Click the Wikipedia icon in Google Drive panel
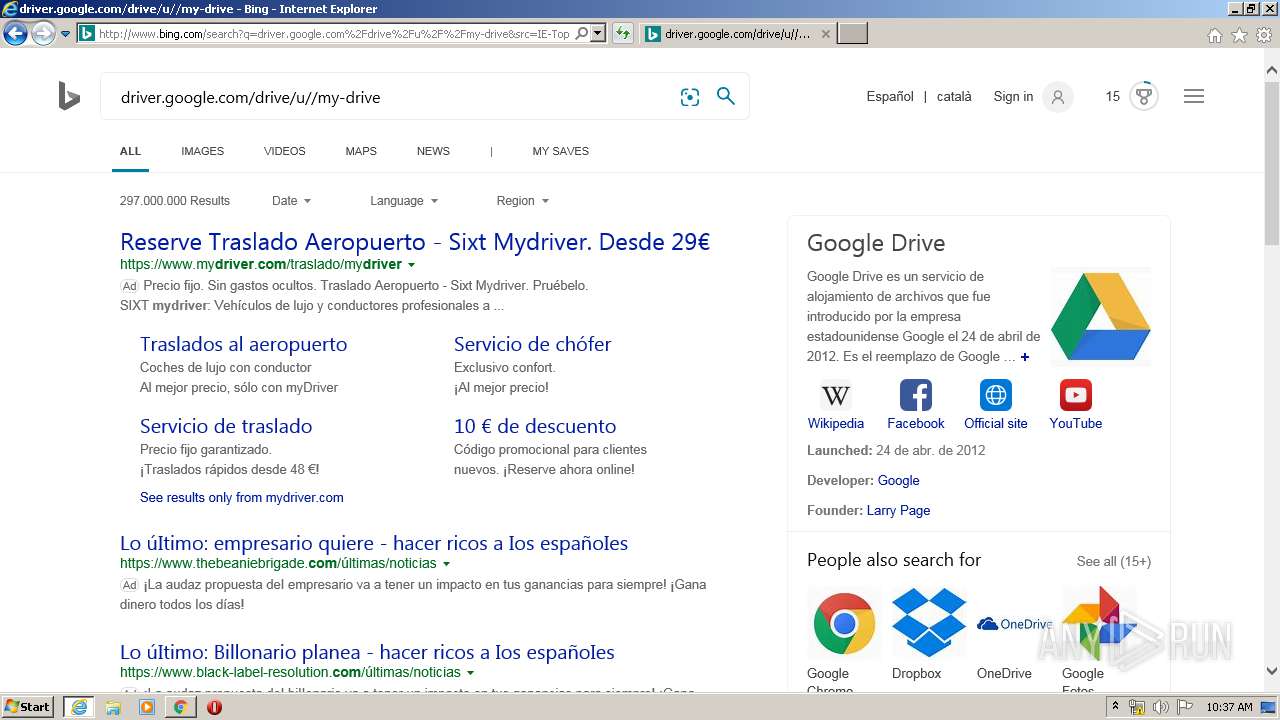This screenshot has height=720, width=1280. [835, 395]
